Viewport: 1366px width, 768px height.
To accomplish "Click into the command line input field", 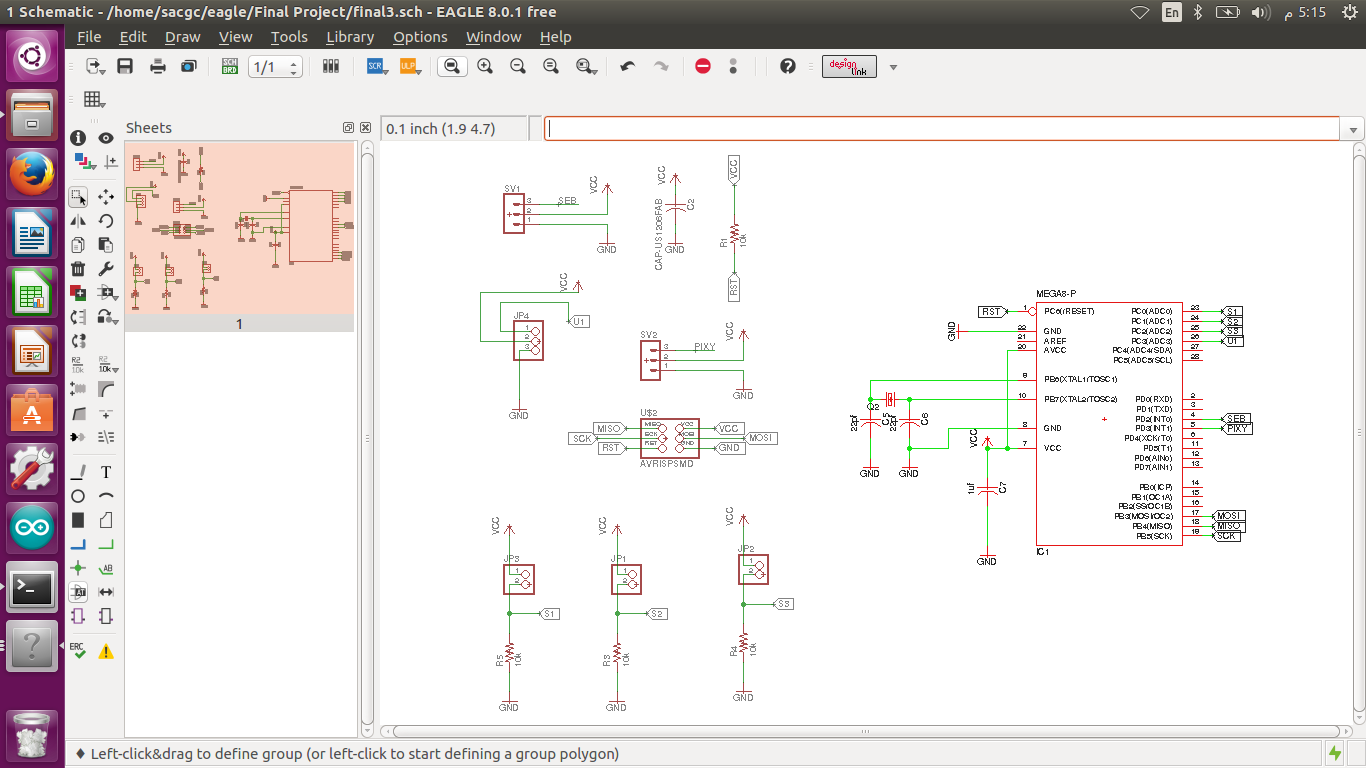I will coord(940,129).
